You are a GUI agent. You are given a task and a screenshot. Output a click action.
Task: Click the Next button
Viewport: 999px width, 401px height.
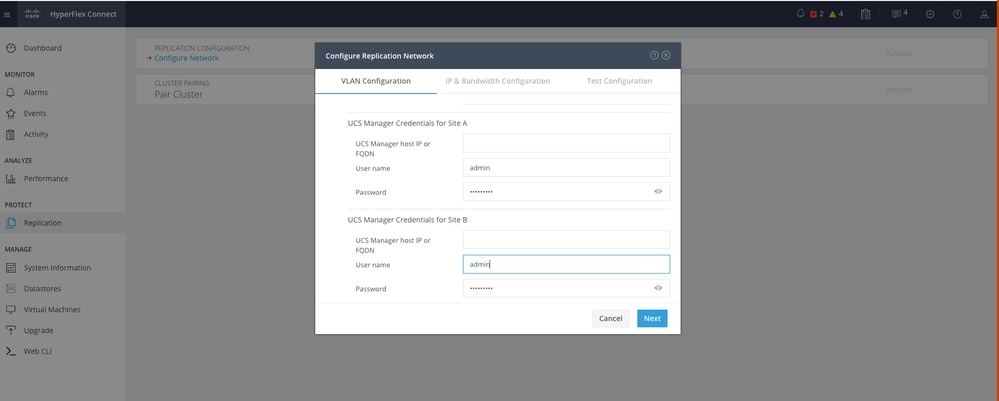coord(652,318)
